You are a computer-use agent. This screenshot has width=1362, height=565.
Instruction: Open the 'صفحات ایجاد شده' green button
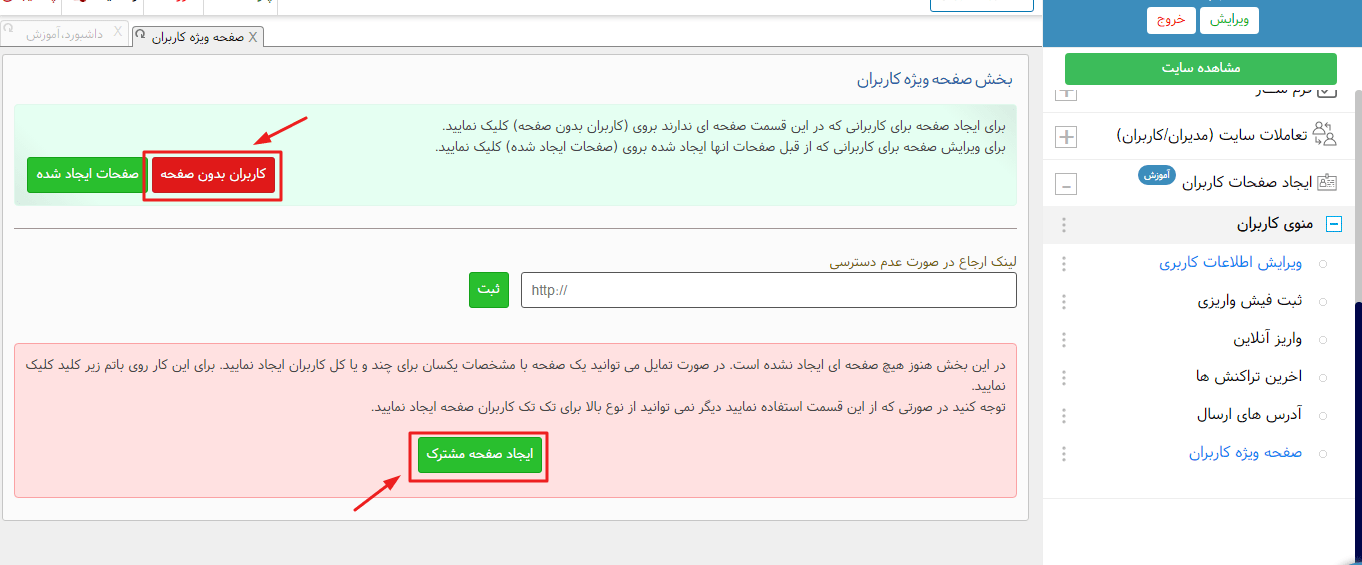pyautogui.click(x=87, y=174)
